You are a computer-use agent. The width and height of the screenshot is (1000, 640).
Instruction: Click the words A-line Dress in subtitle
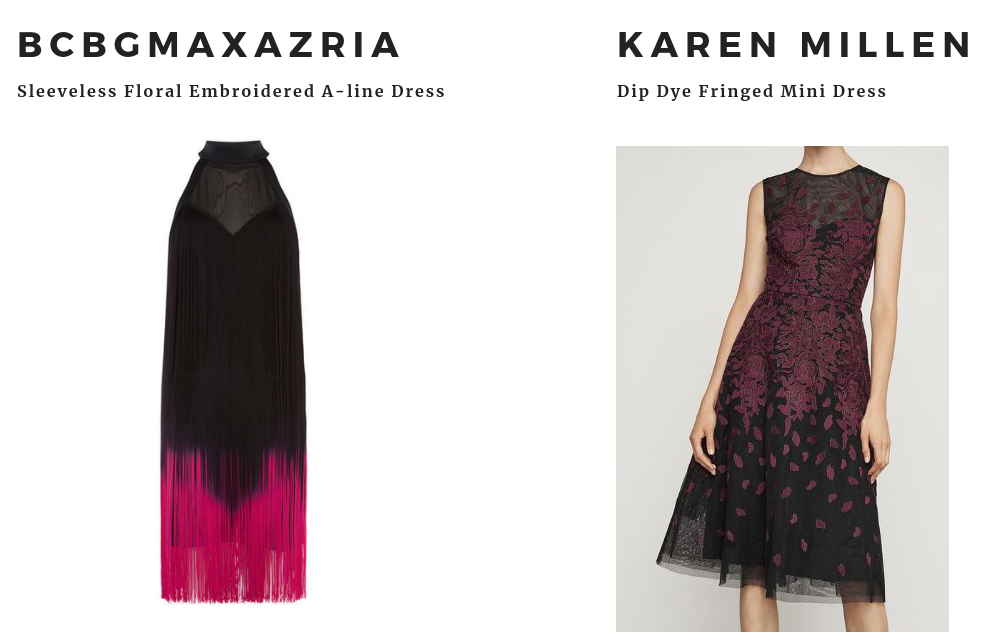click(x=383, y=91)
